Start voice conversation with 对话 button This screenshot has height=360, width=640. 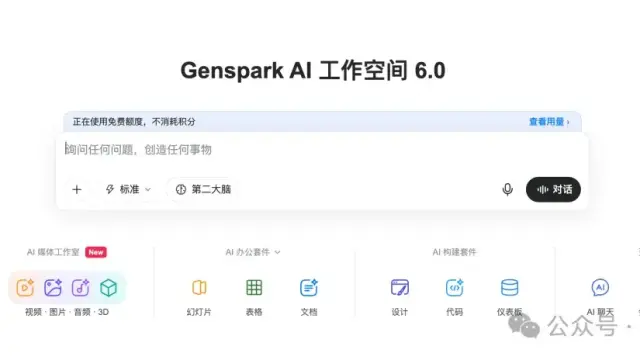coord(553,189)
